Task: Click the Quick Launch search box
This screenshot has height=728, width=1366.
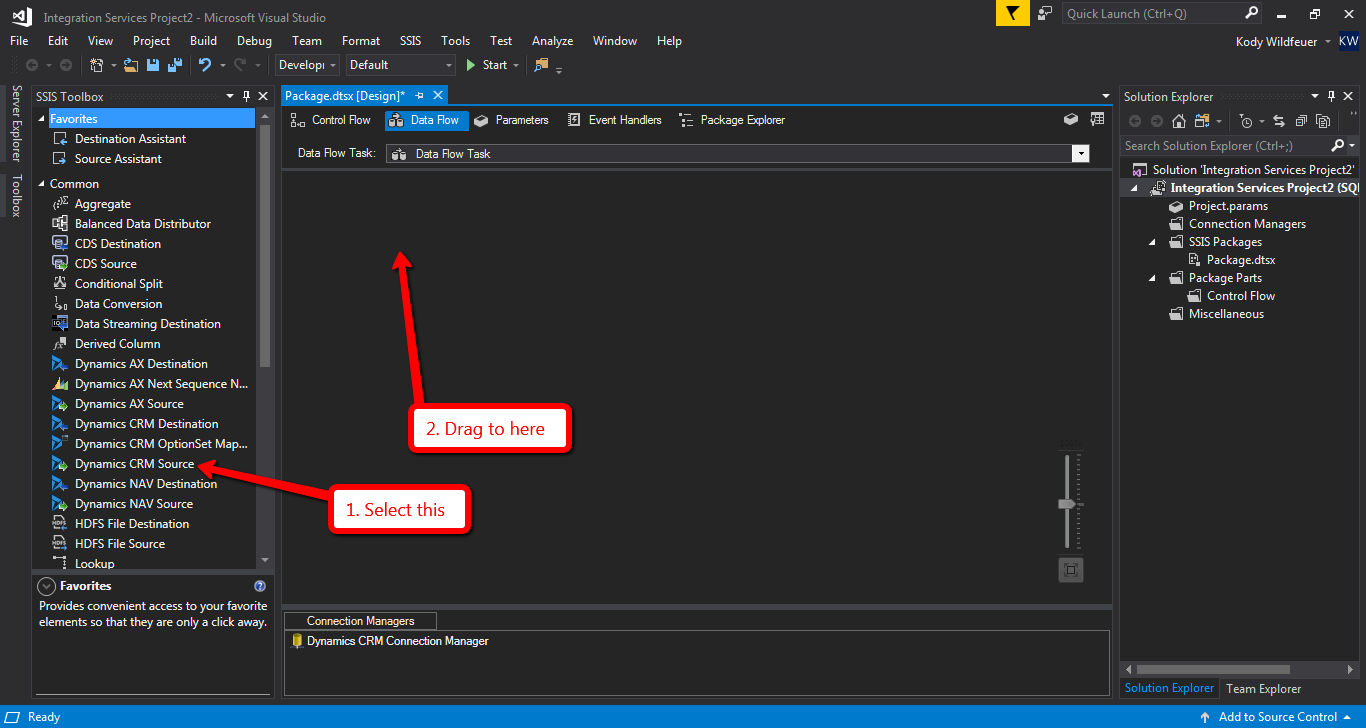Action: tap(1163, 13)
